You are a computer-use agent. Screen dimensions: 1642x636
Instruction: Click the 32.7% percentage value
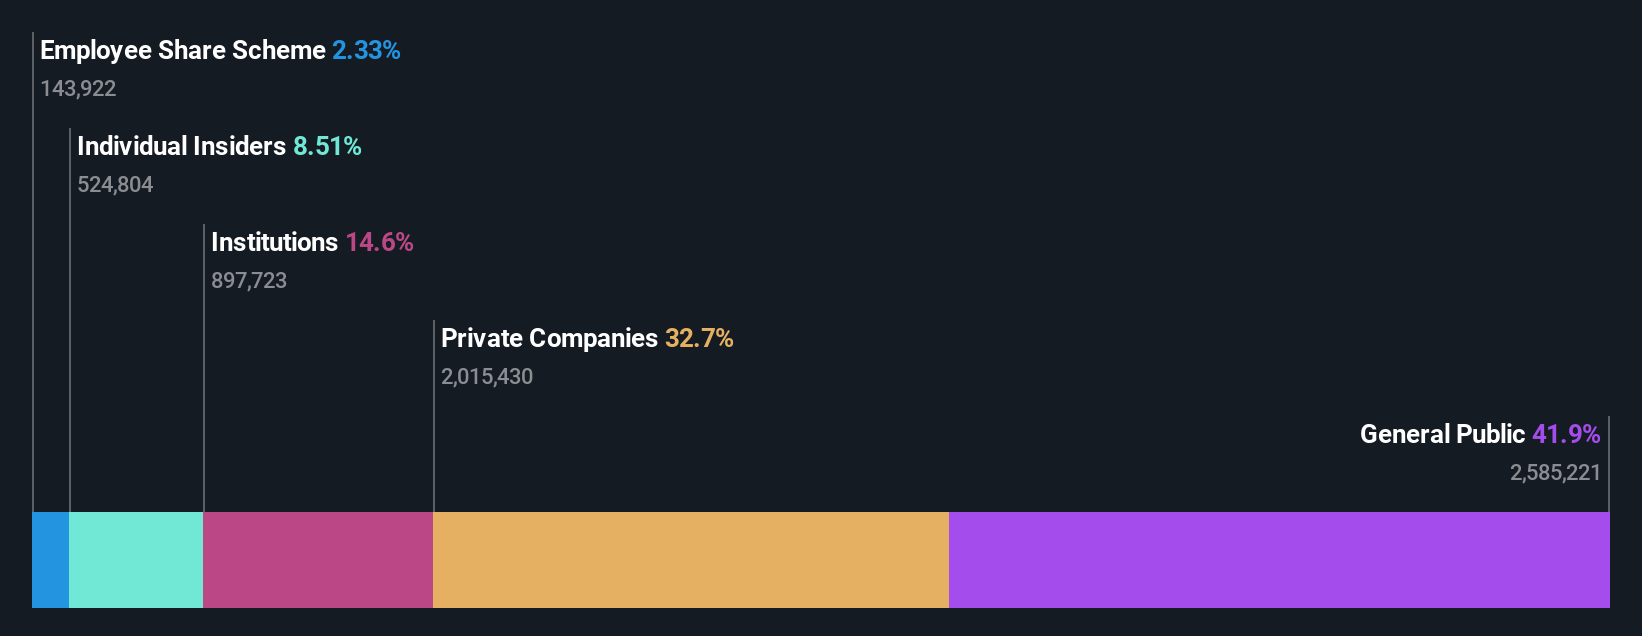point(699,338)
